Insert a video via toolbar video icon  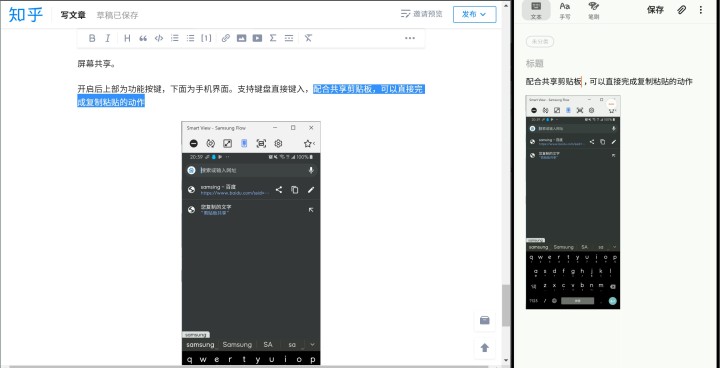(257, 39)
